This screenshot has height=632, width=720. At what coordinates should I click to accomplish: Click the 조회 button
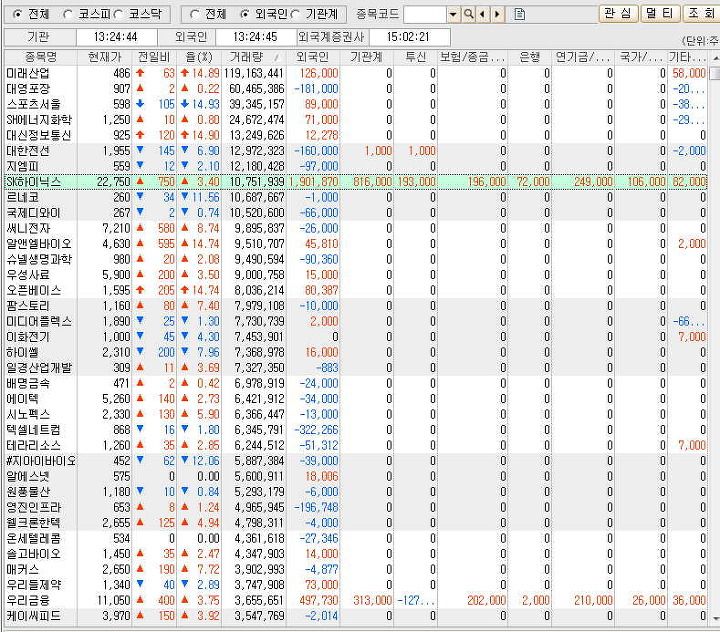(701, 13)
